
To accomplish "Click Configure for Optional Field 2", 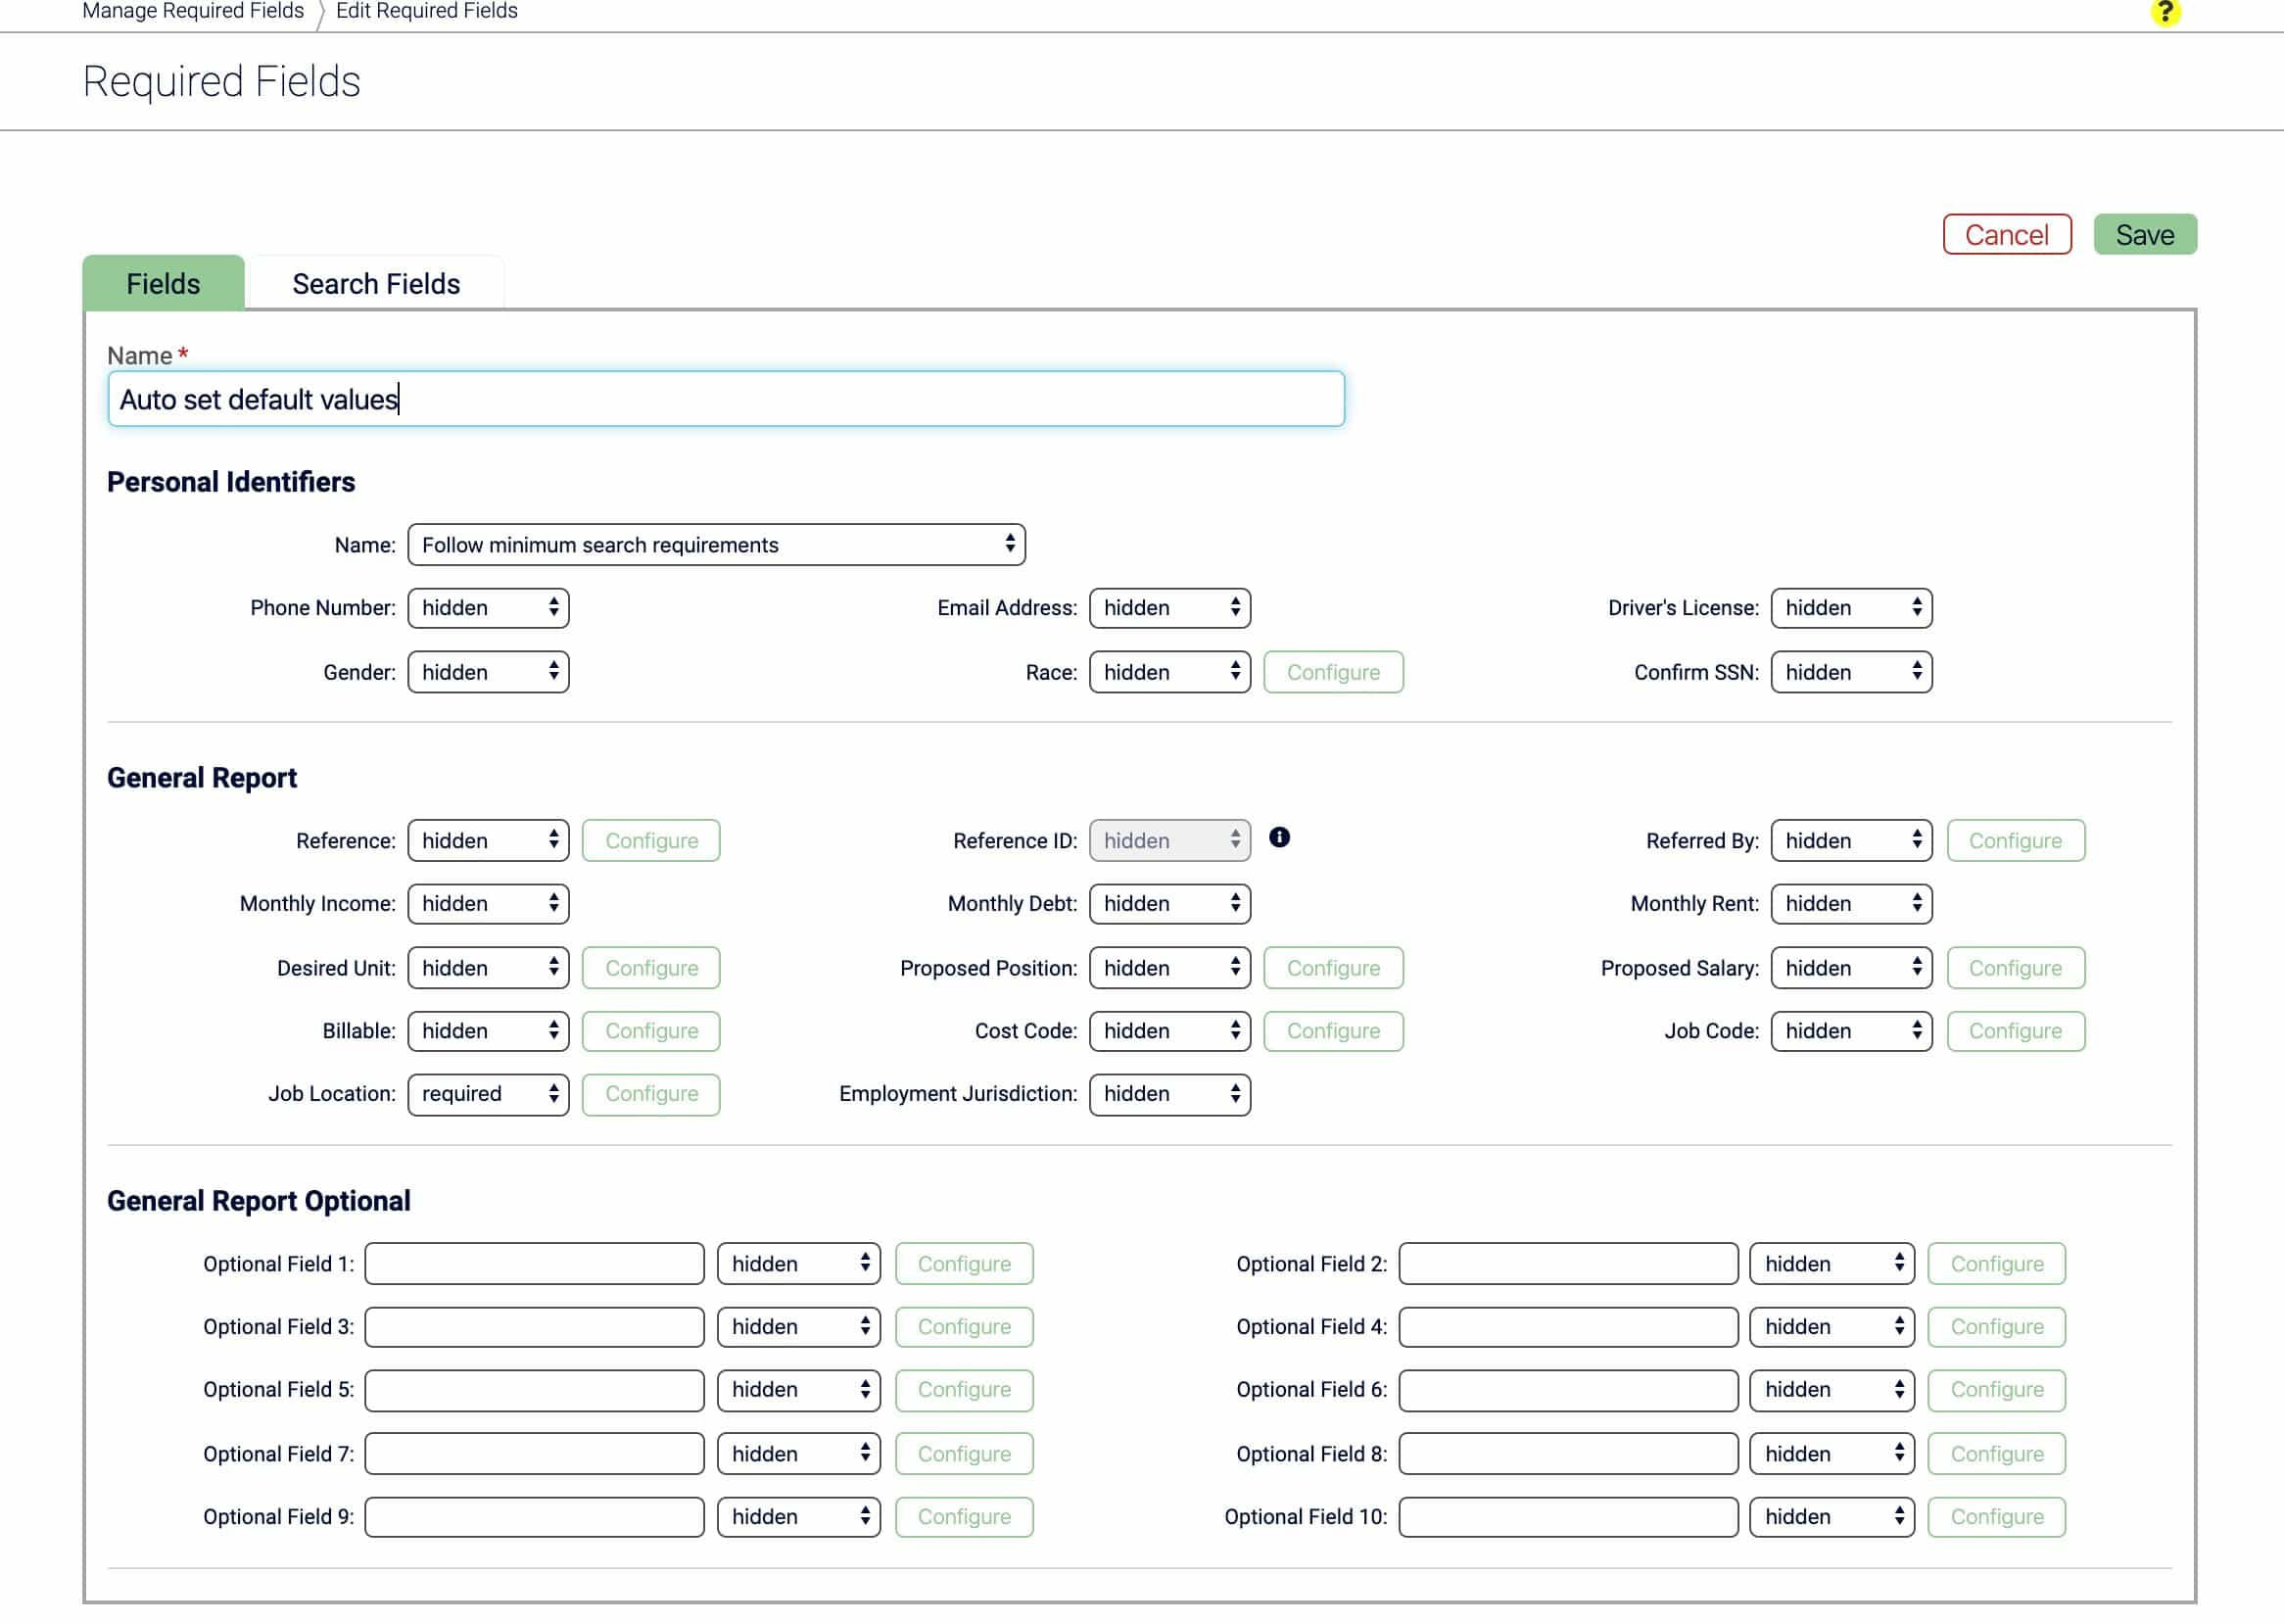I will coord(1997,1263).
